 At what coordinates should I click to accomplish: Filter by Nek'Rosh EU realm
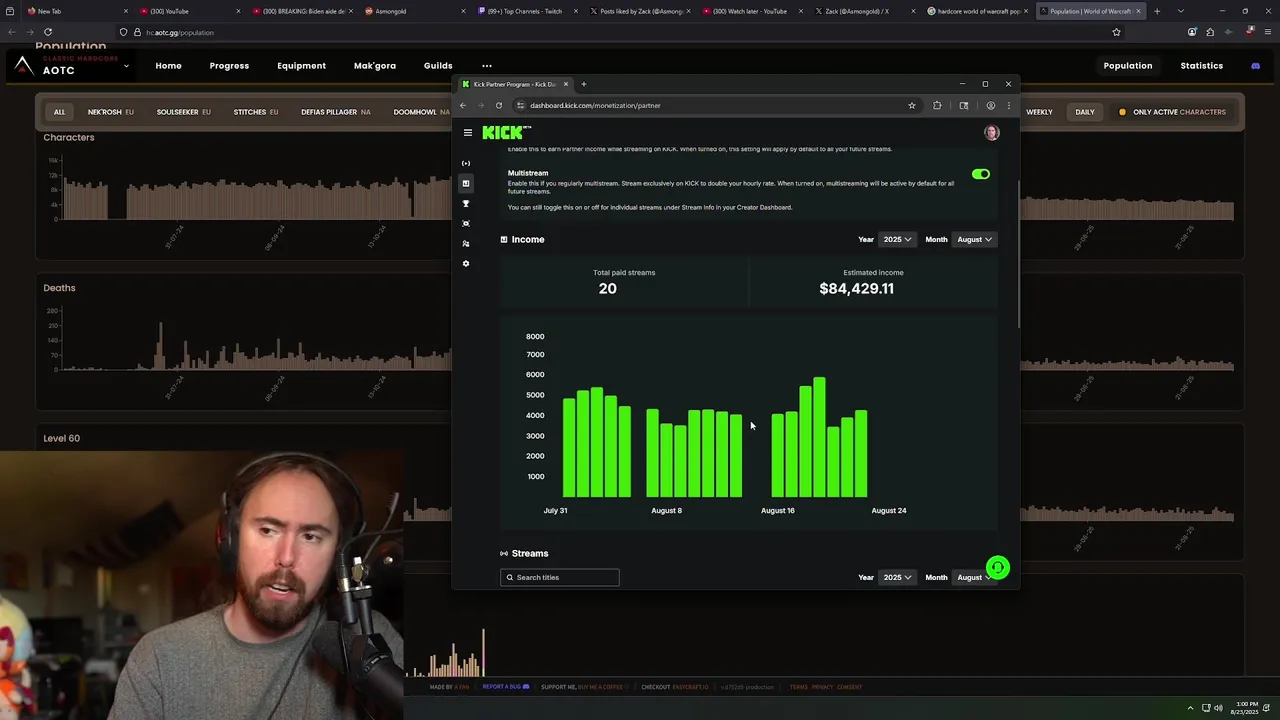(111, 112)
